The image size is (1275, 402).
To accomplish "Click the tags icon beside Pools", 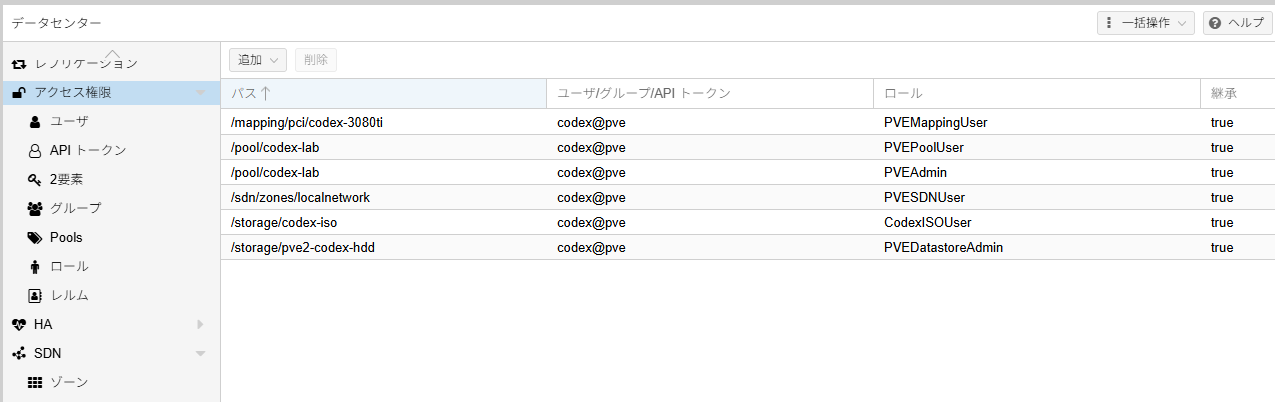I will click(x=35, y=238).
